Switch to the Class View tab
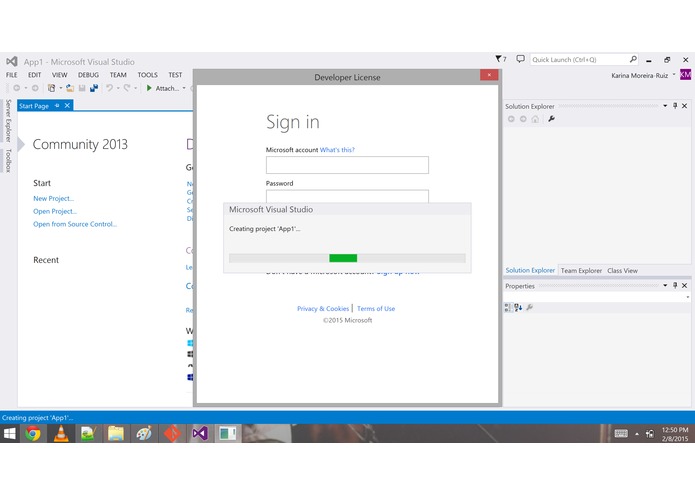Image resolution: width=695 pixels, height=494 pixels. [x=622, y=270]
